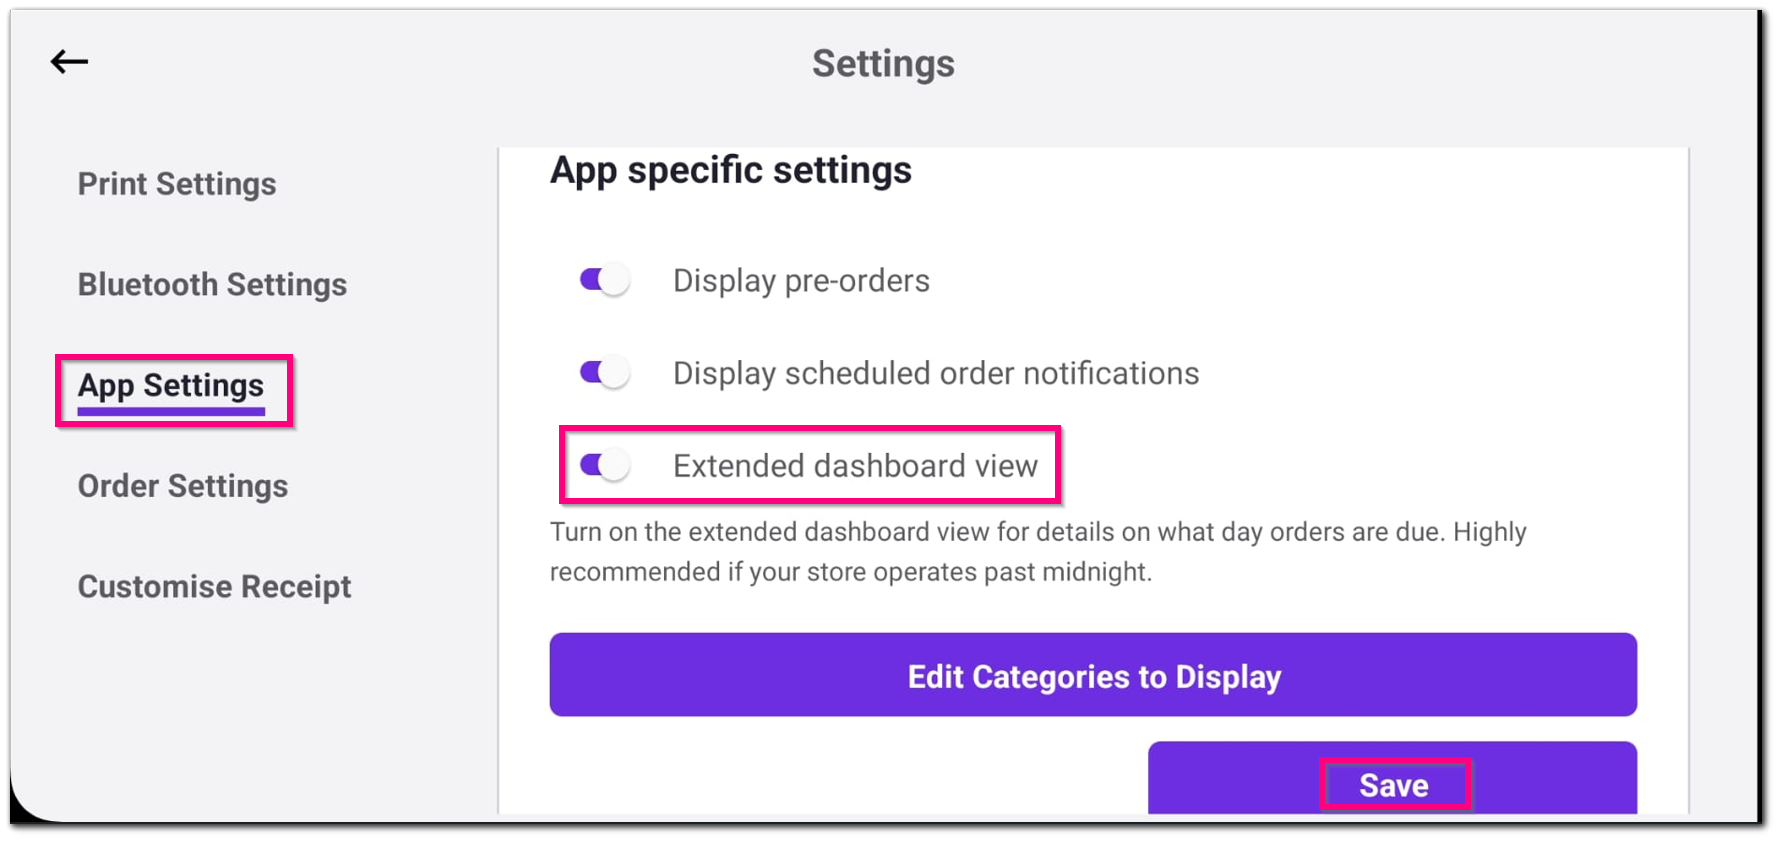Open Bluetooth Settings
Screen dimensions: 1780x842
point(212,284)
